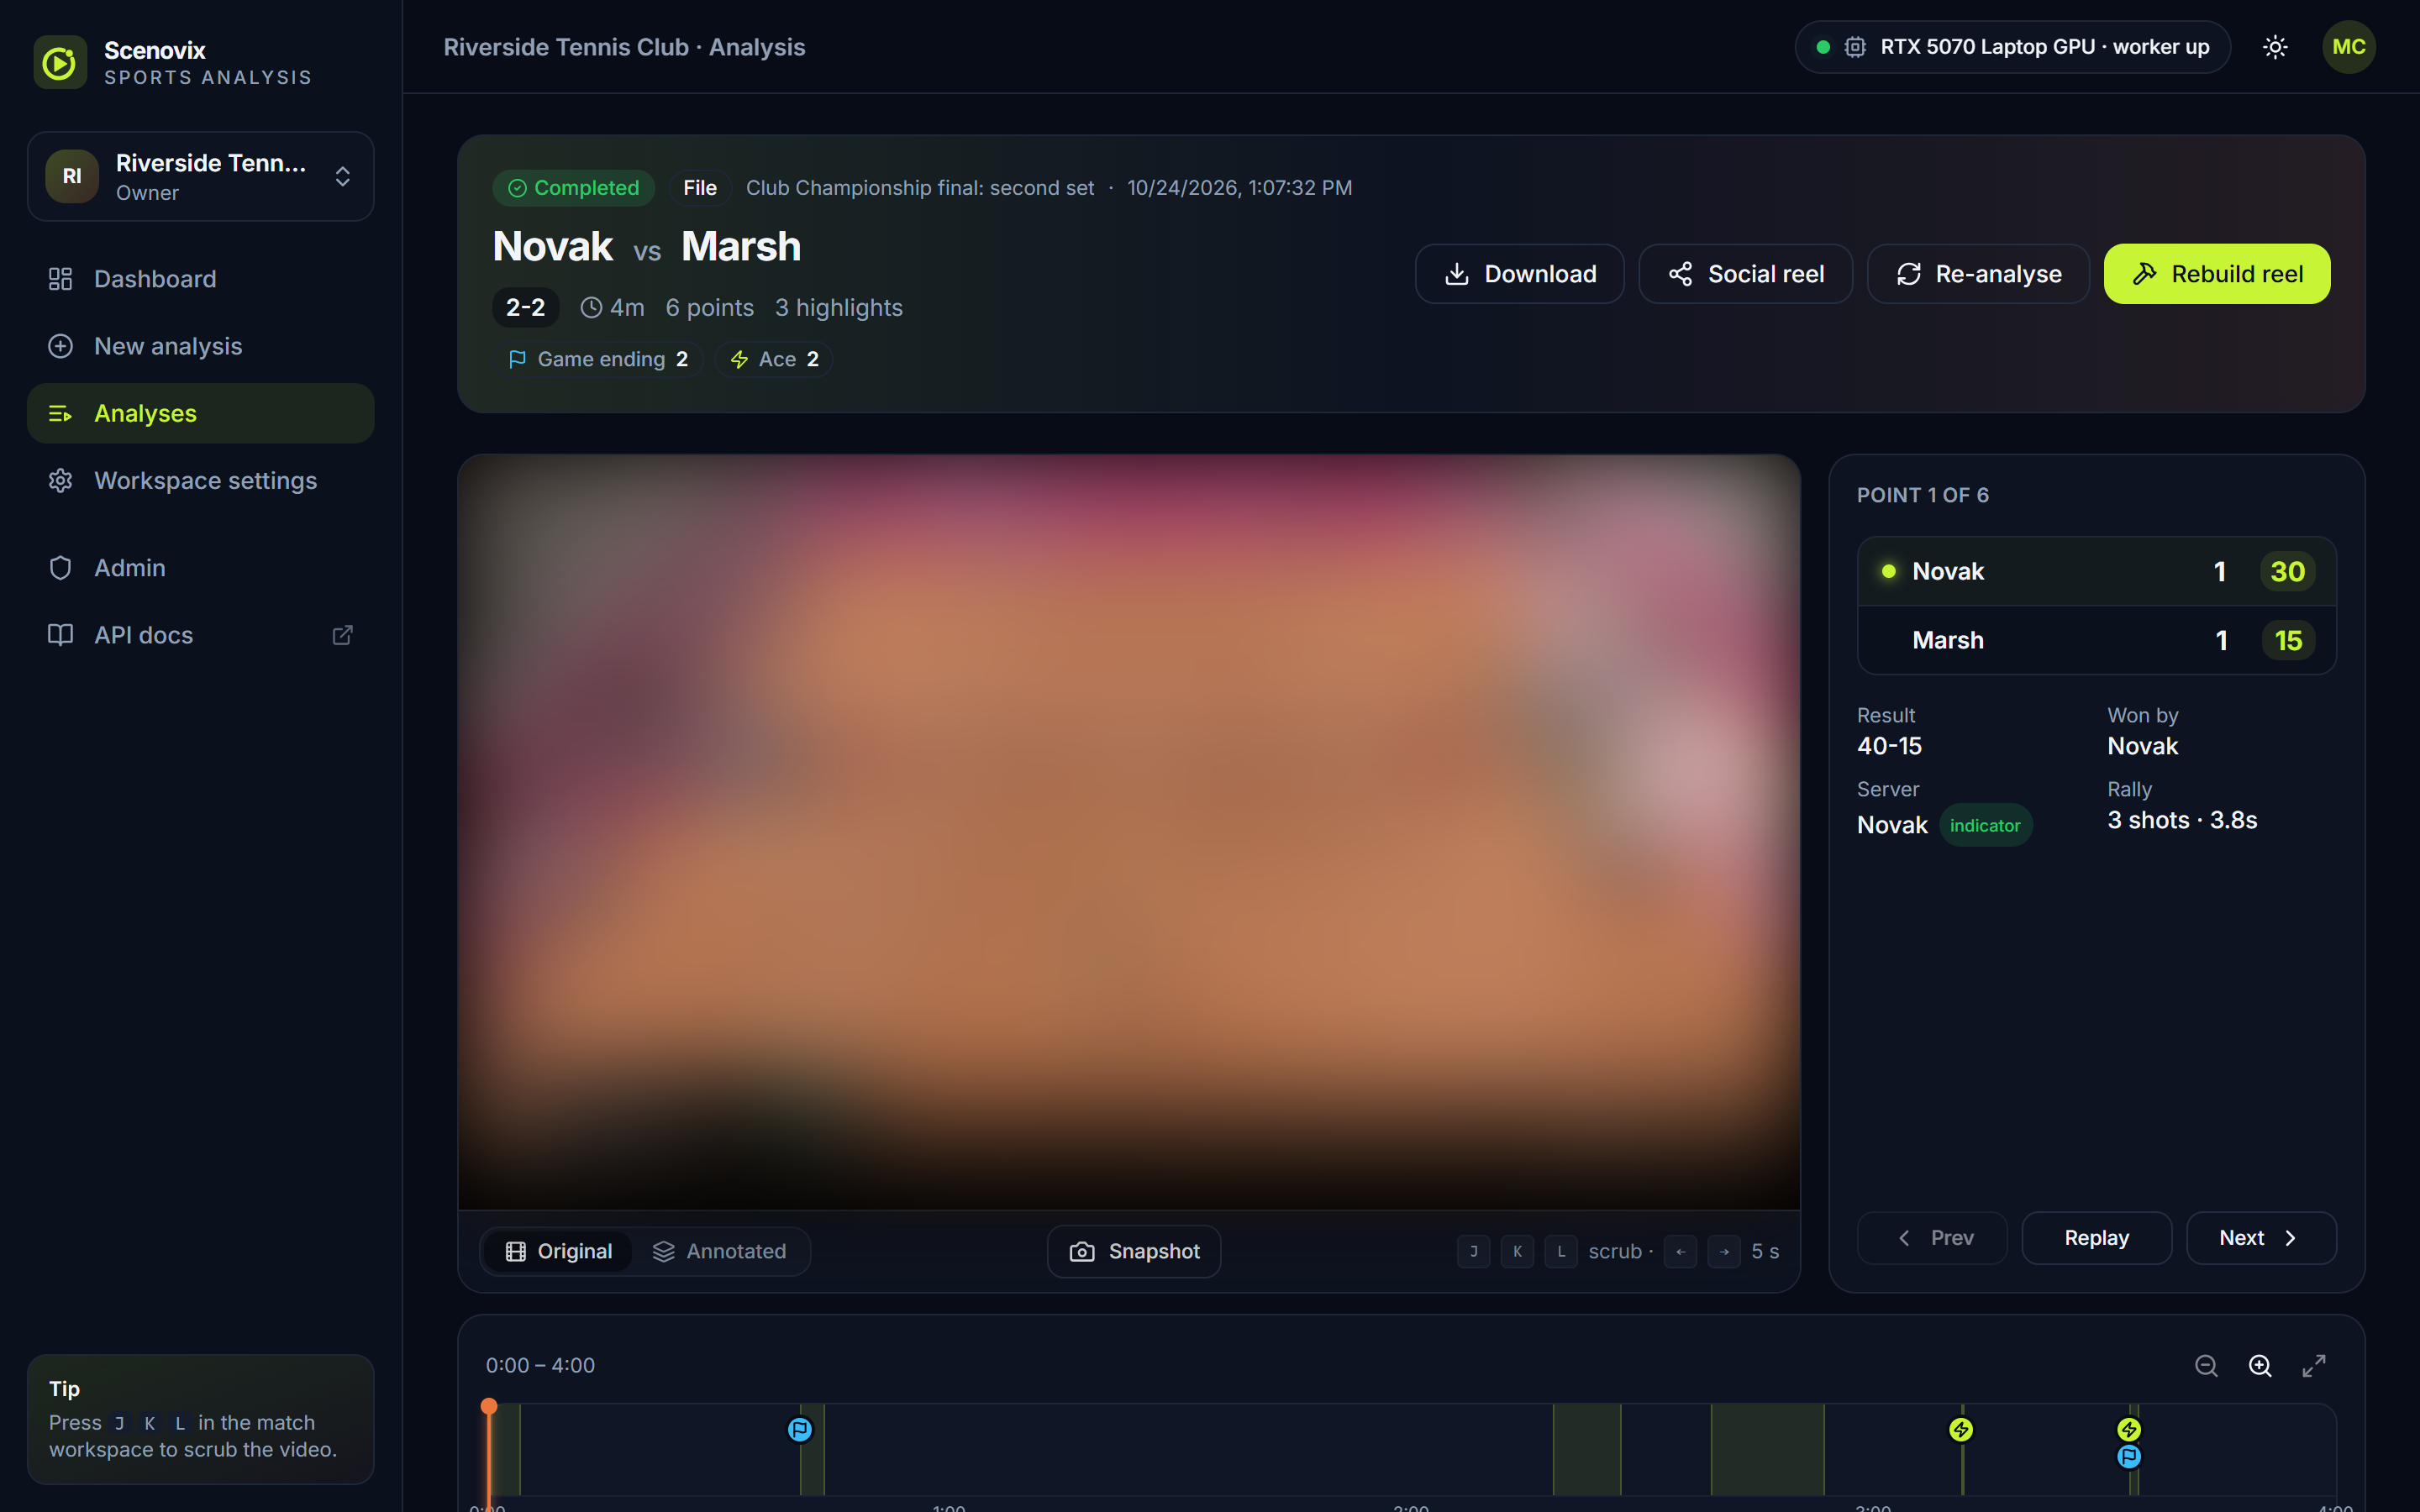This screenshot has width=2420, height=1512.
Task: Click the L scrub key hint
Action: coord(1561,1251)
